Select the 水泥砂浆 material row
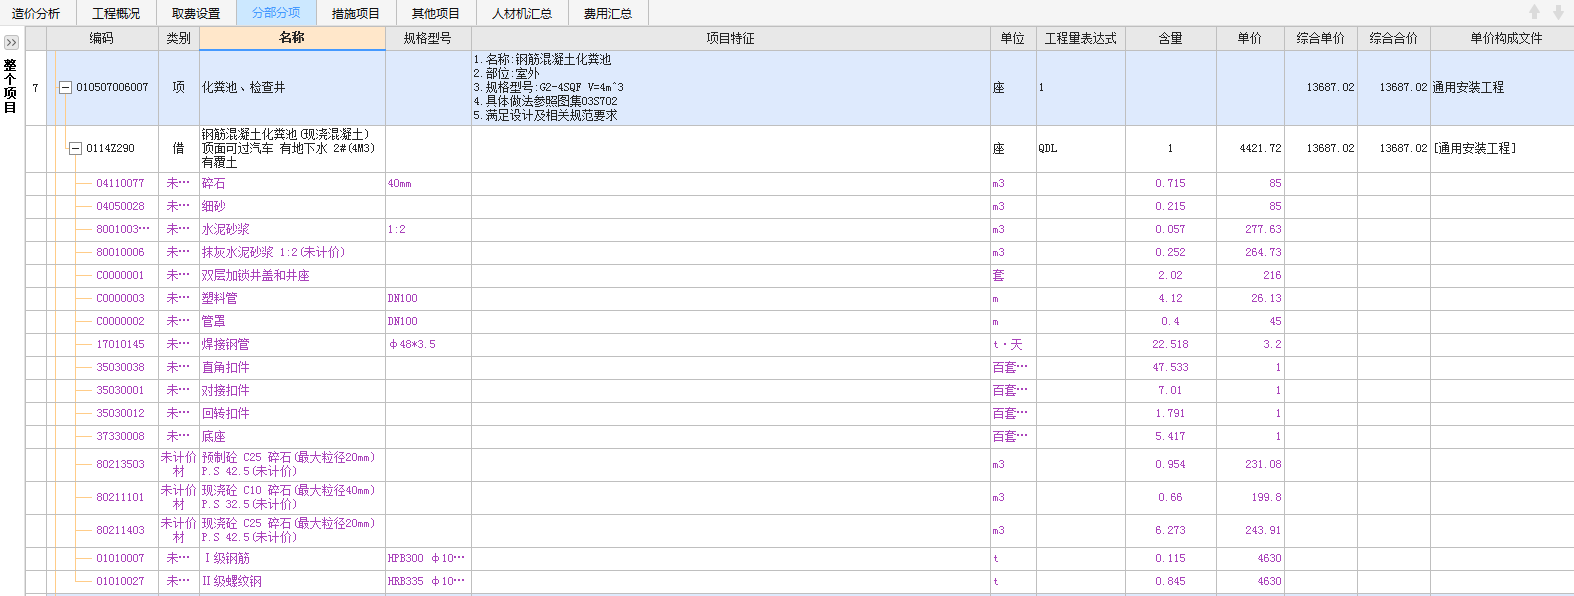This screenshot has height=596, width=1574. pyautogui.click(x=800, y=230)
